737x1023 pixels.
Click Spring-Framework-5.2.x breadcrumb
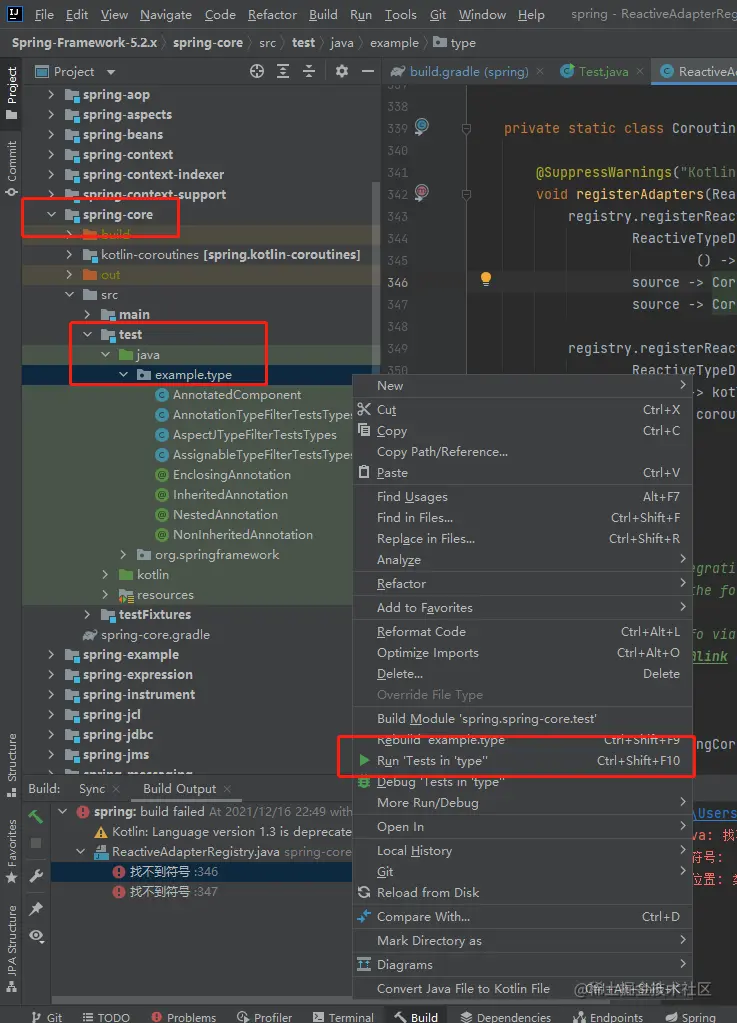tap(84, 43)
